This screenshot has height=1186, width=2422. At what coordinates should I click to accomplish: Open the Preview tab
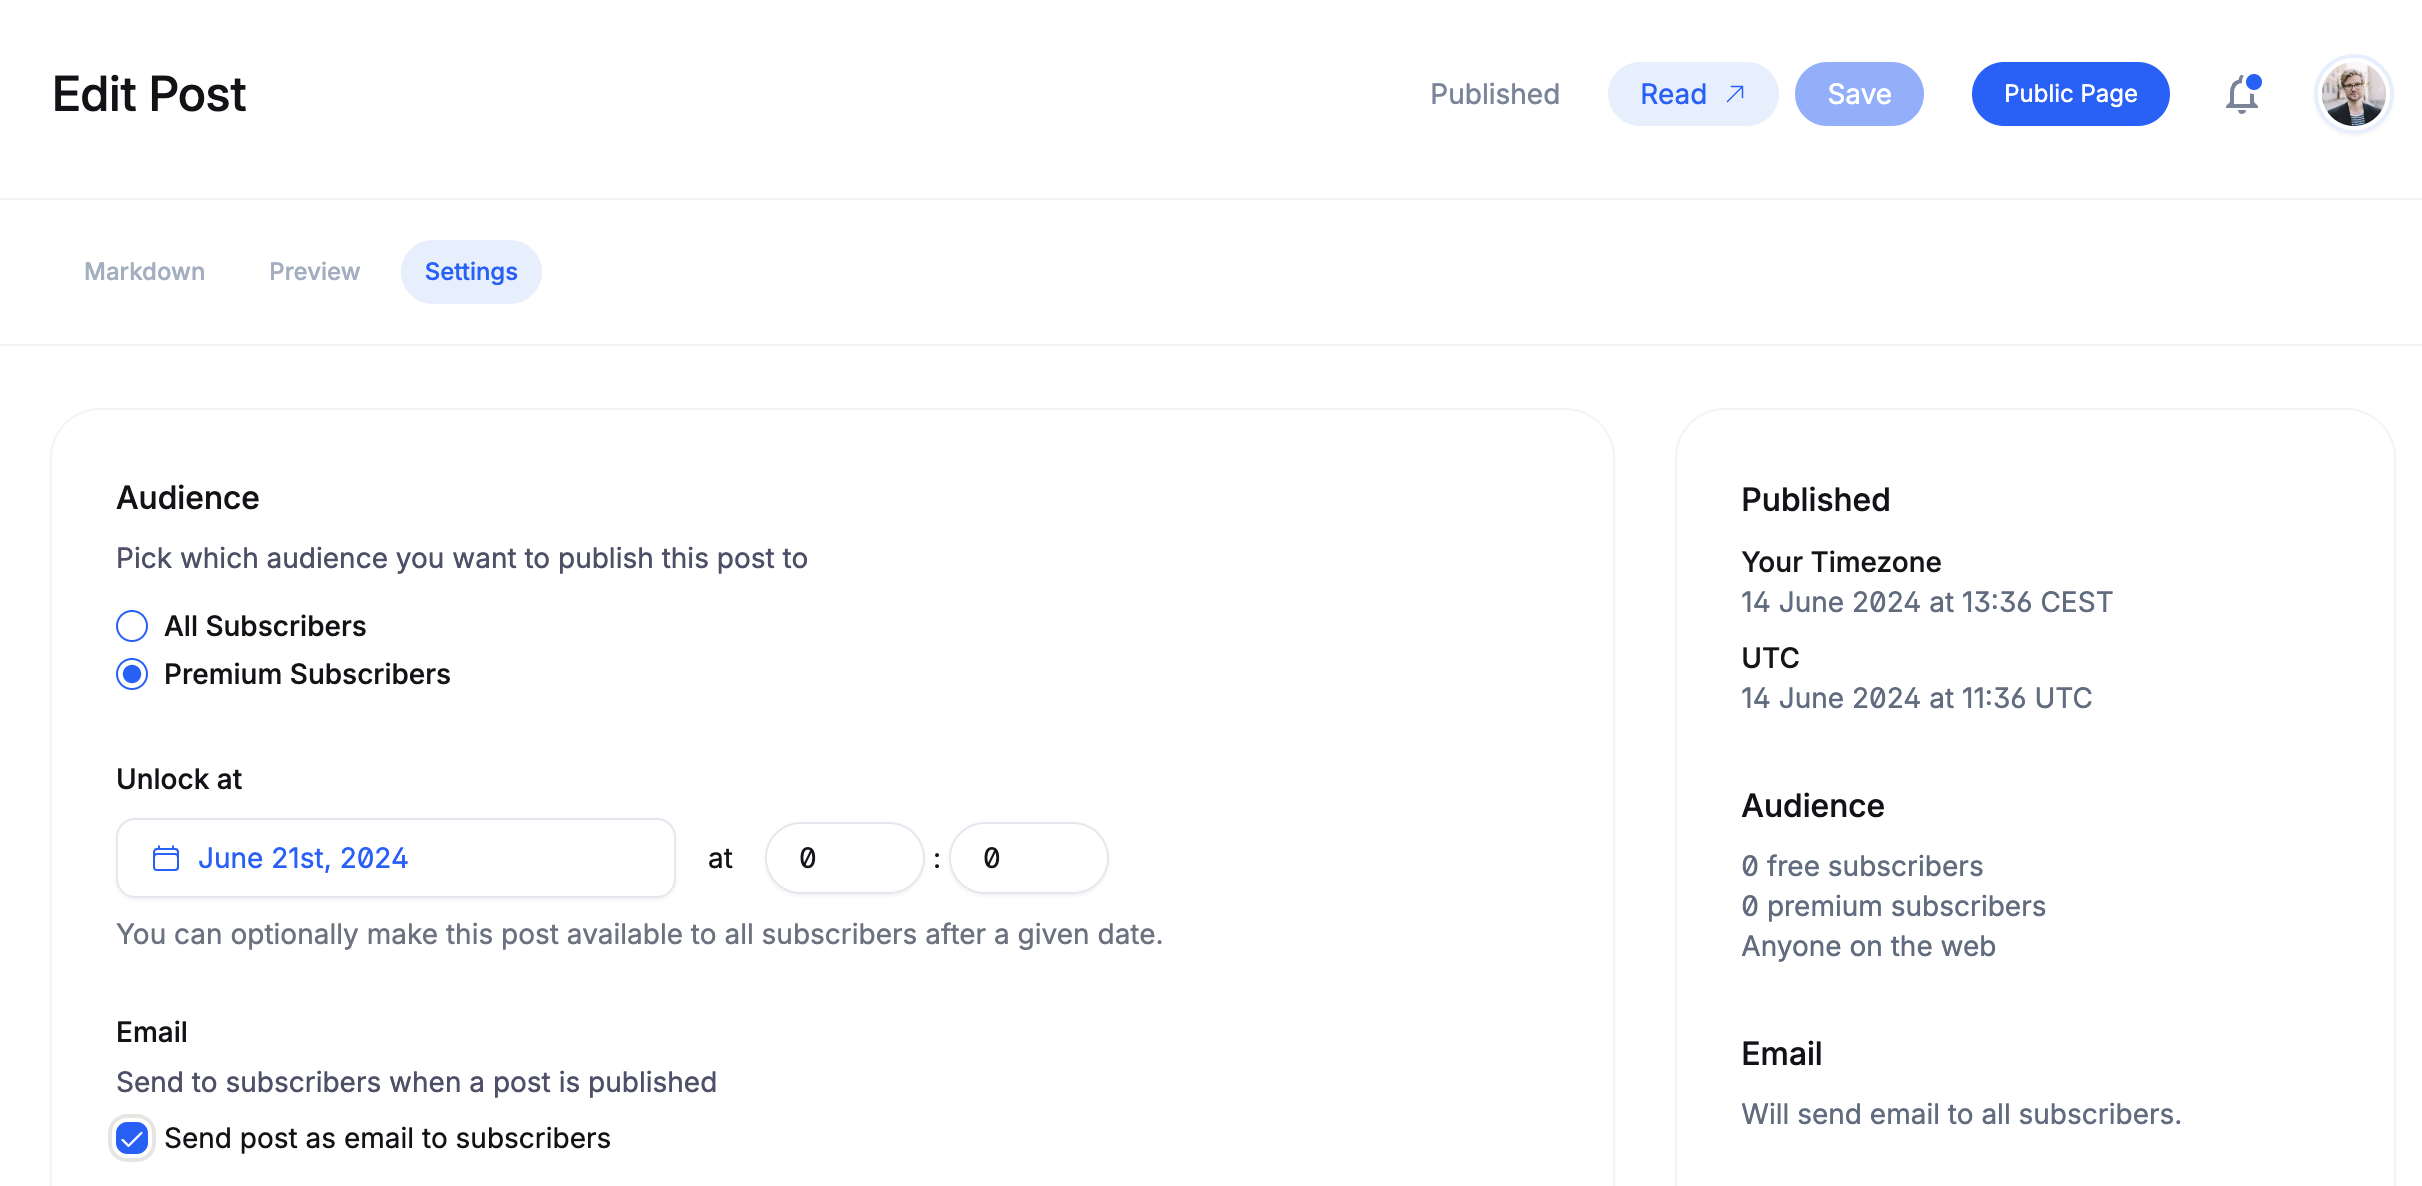click(314, 271)
